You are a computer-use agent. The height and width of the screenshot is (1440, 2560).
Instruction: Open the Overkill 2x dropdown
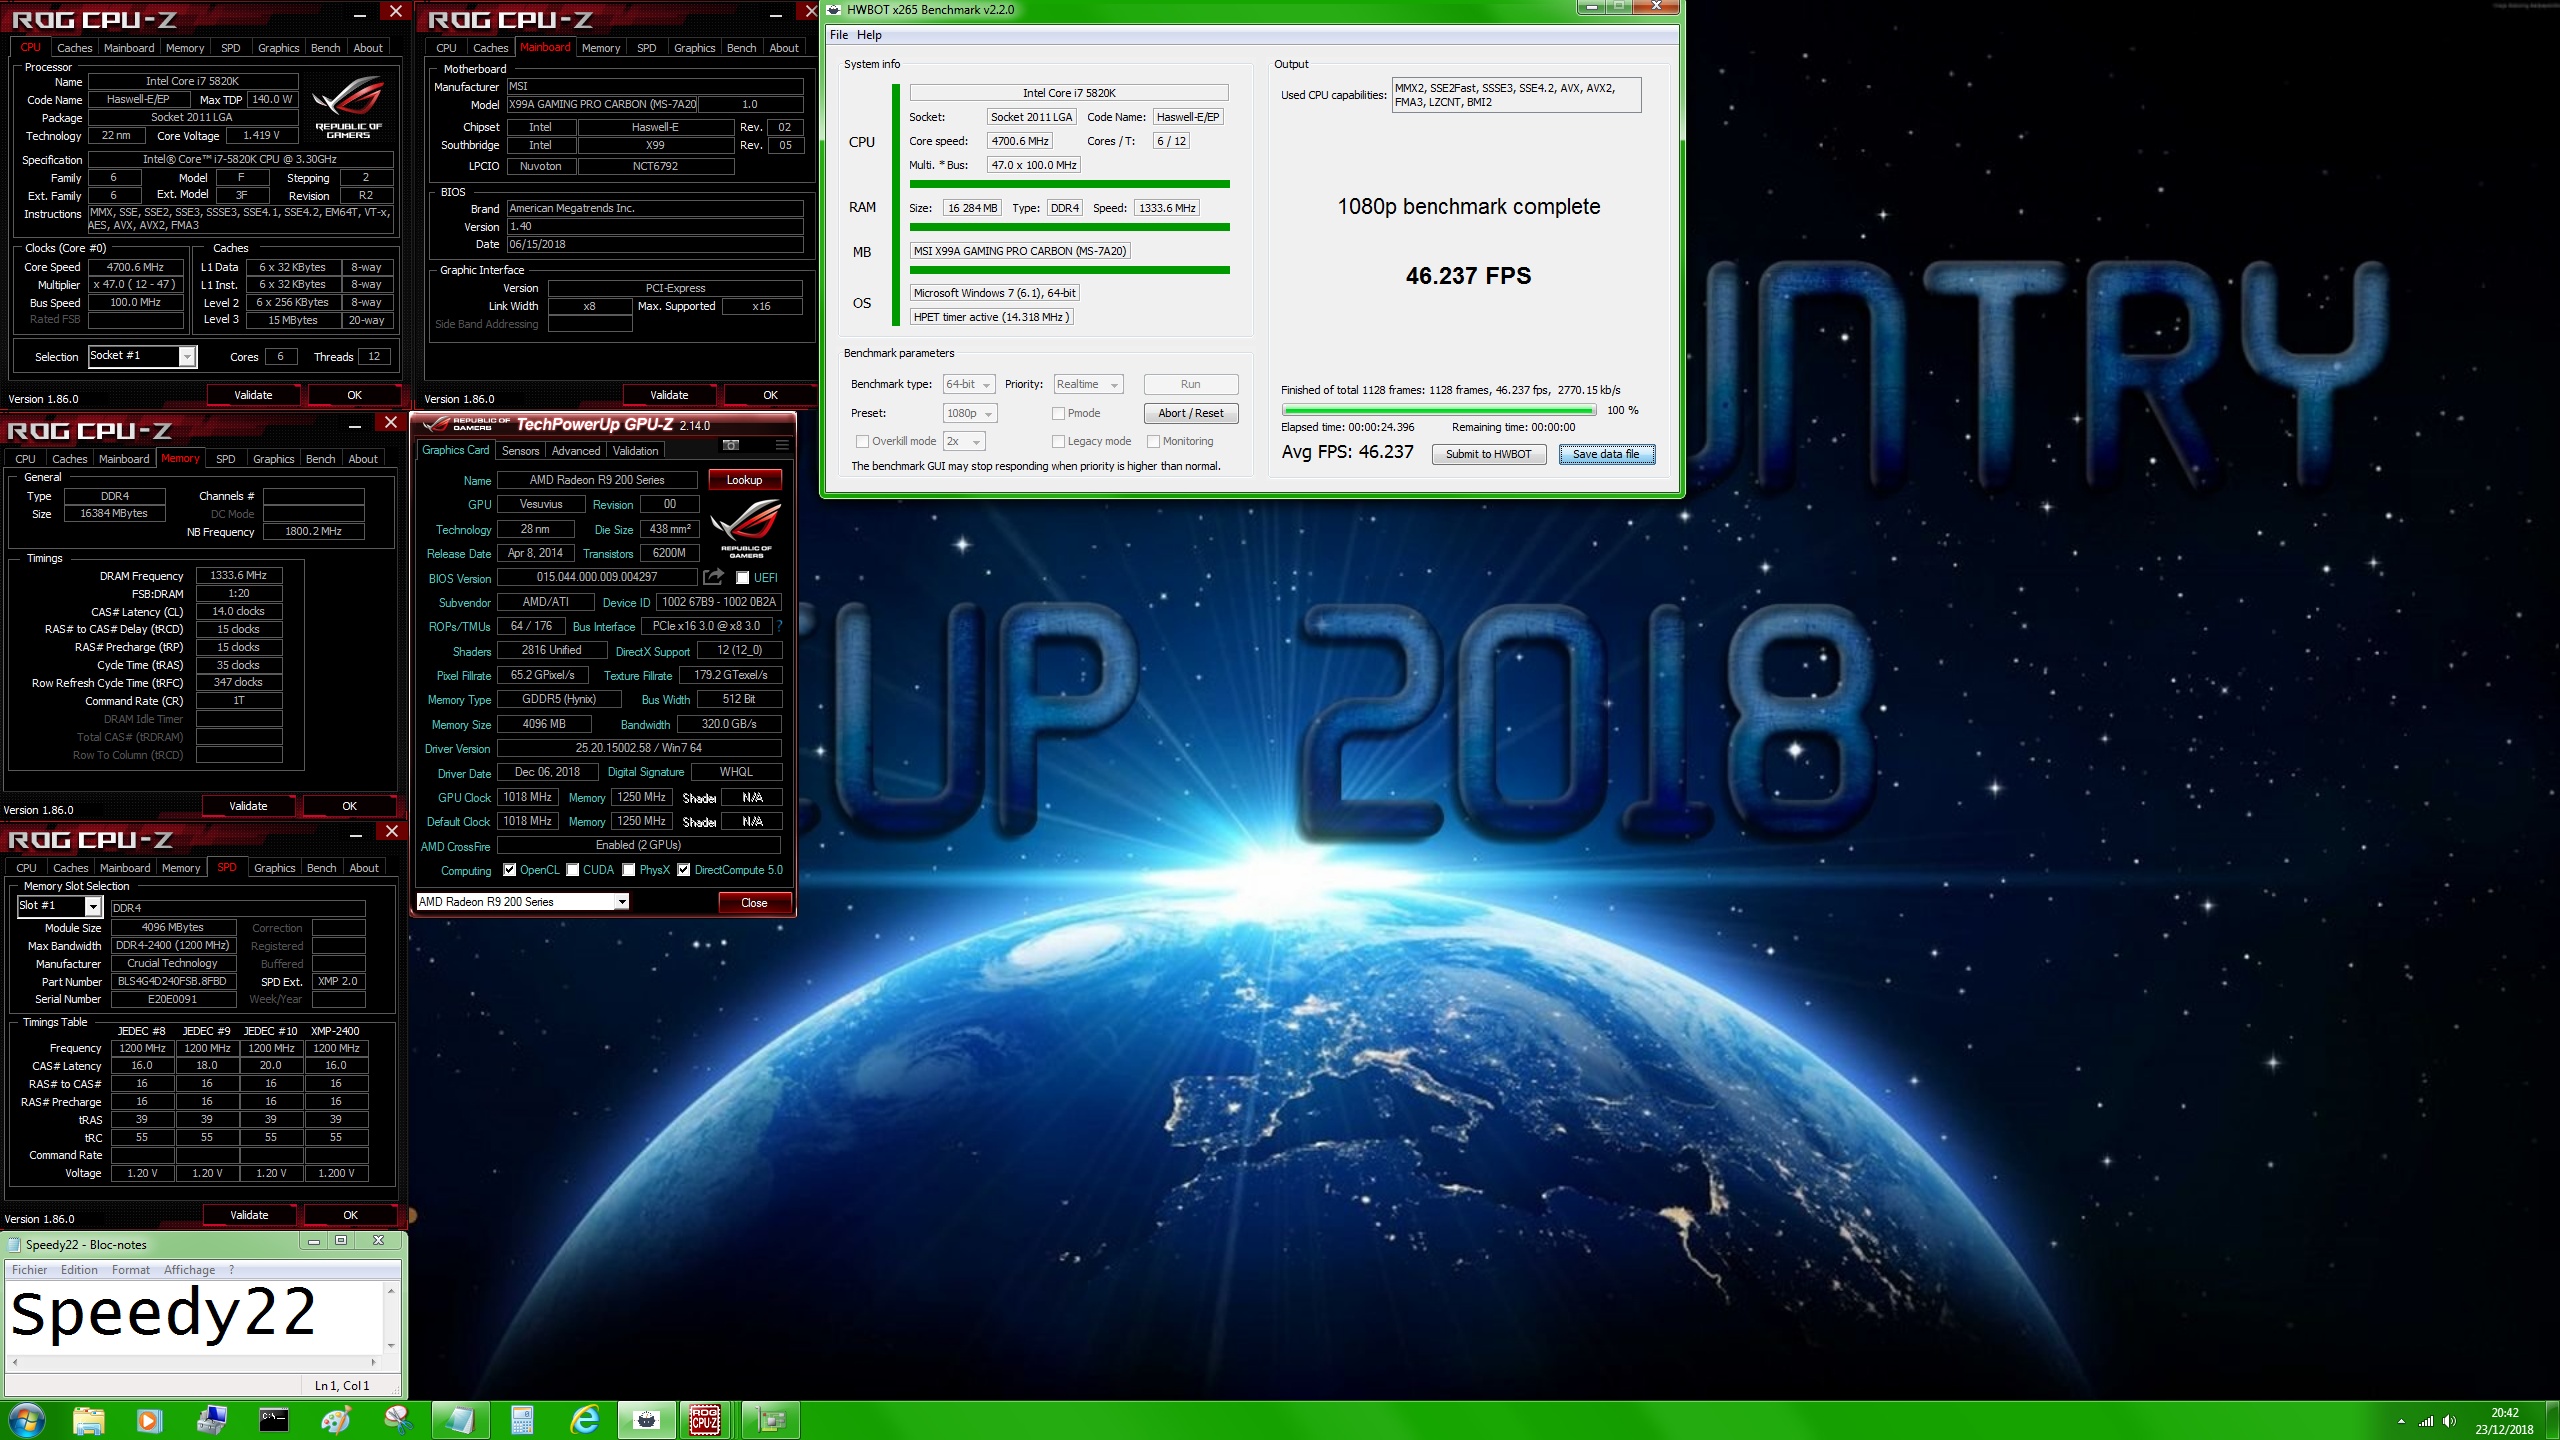(x=964, y=441)
